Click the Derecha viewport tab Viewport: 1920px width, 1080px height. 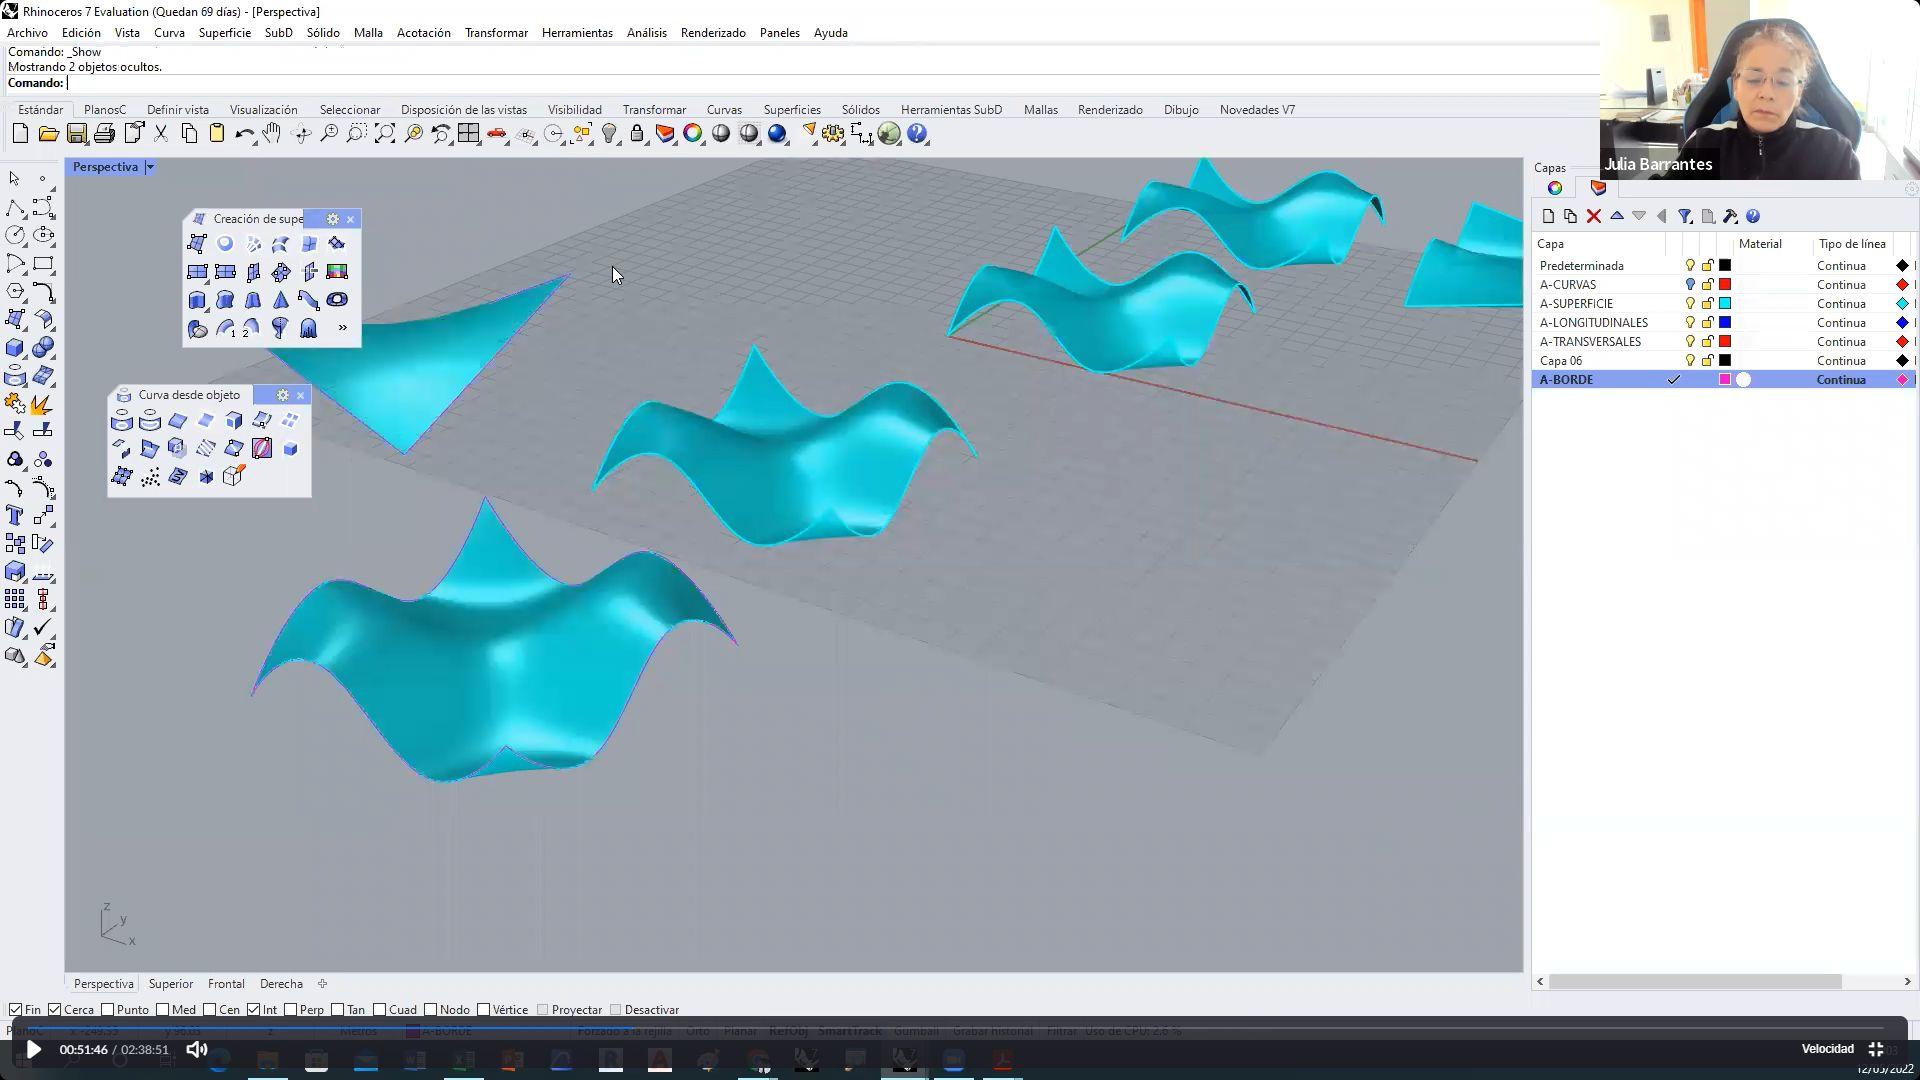click(281, 984)
